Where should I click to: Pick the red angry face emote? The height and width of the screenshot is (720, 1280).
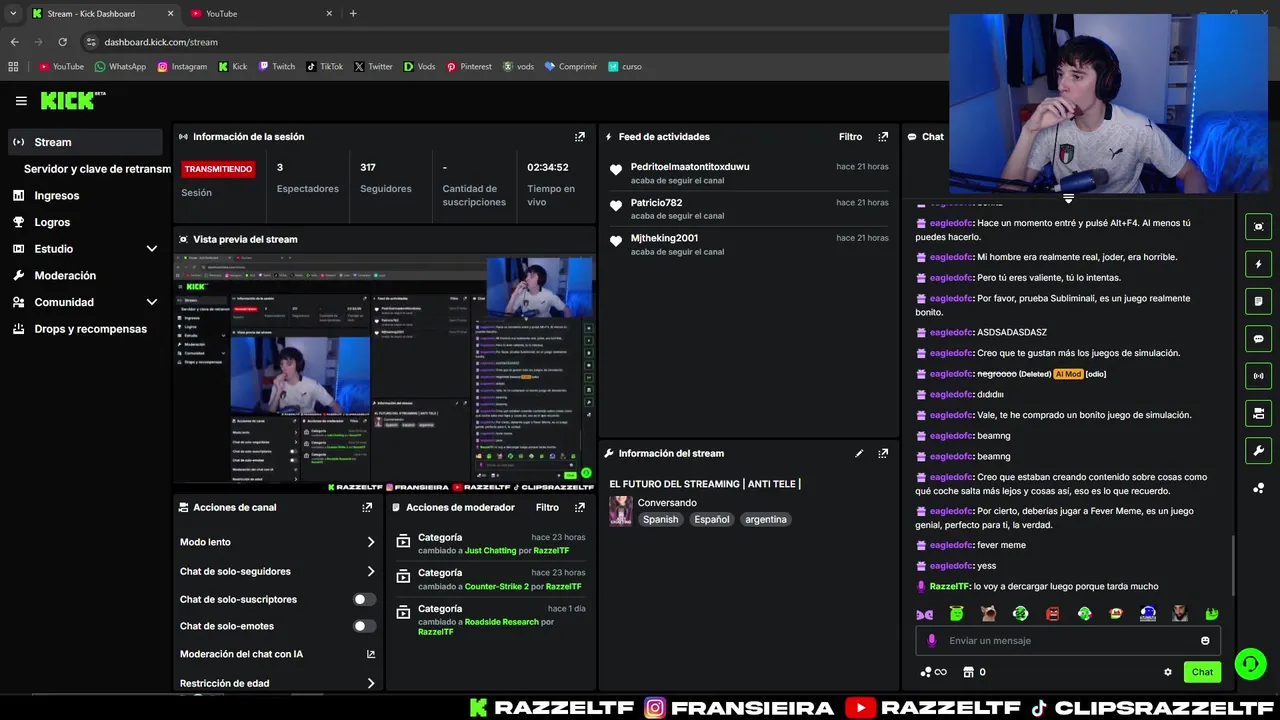pos(1052,613)
